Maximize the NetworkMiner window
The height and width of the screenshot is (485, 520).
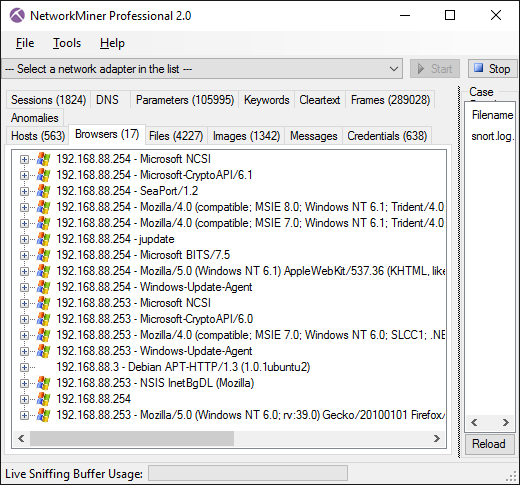(450, 15)
